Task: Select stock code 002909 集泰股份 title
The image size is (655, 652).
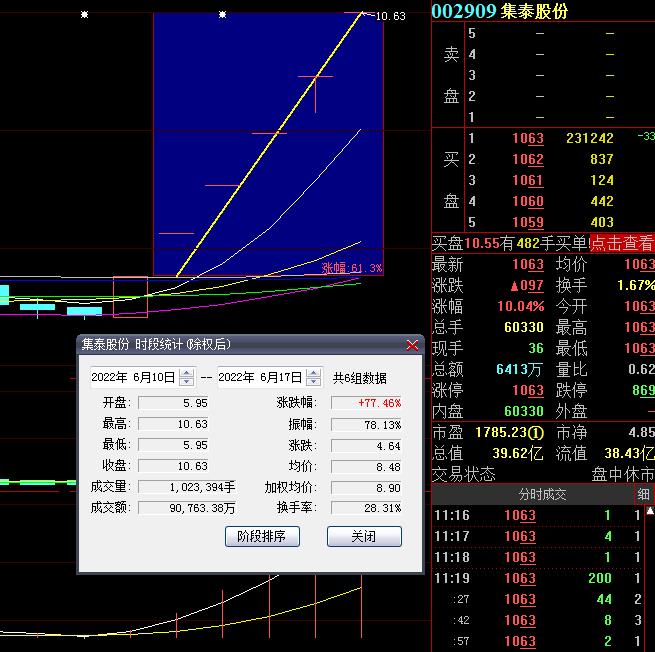Action: pyautogui.click(x=513, y=11)
